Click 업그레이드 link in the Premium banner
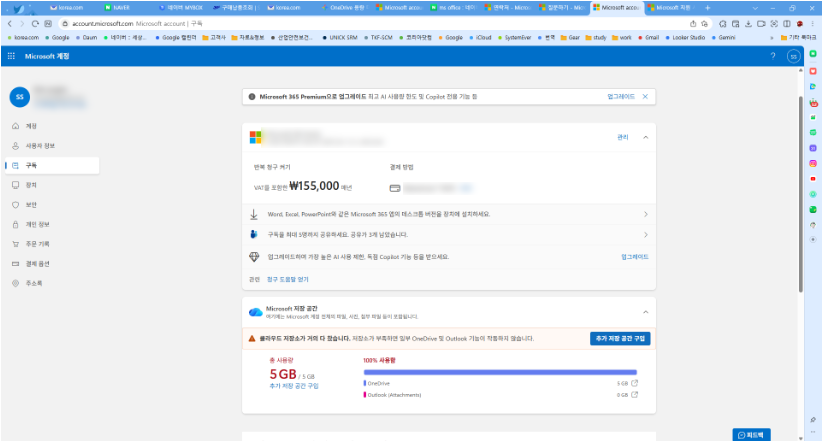 tap(621, 97)
